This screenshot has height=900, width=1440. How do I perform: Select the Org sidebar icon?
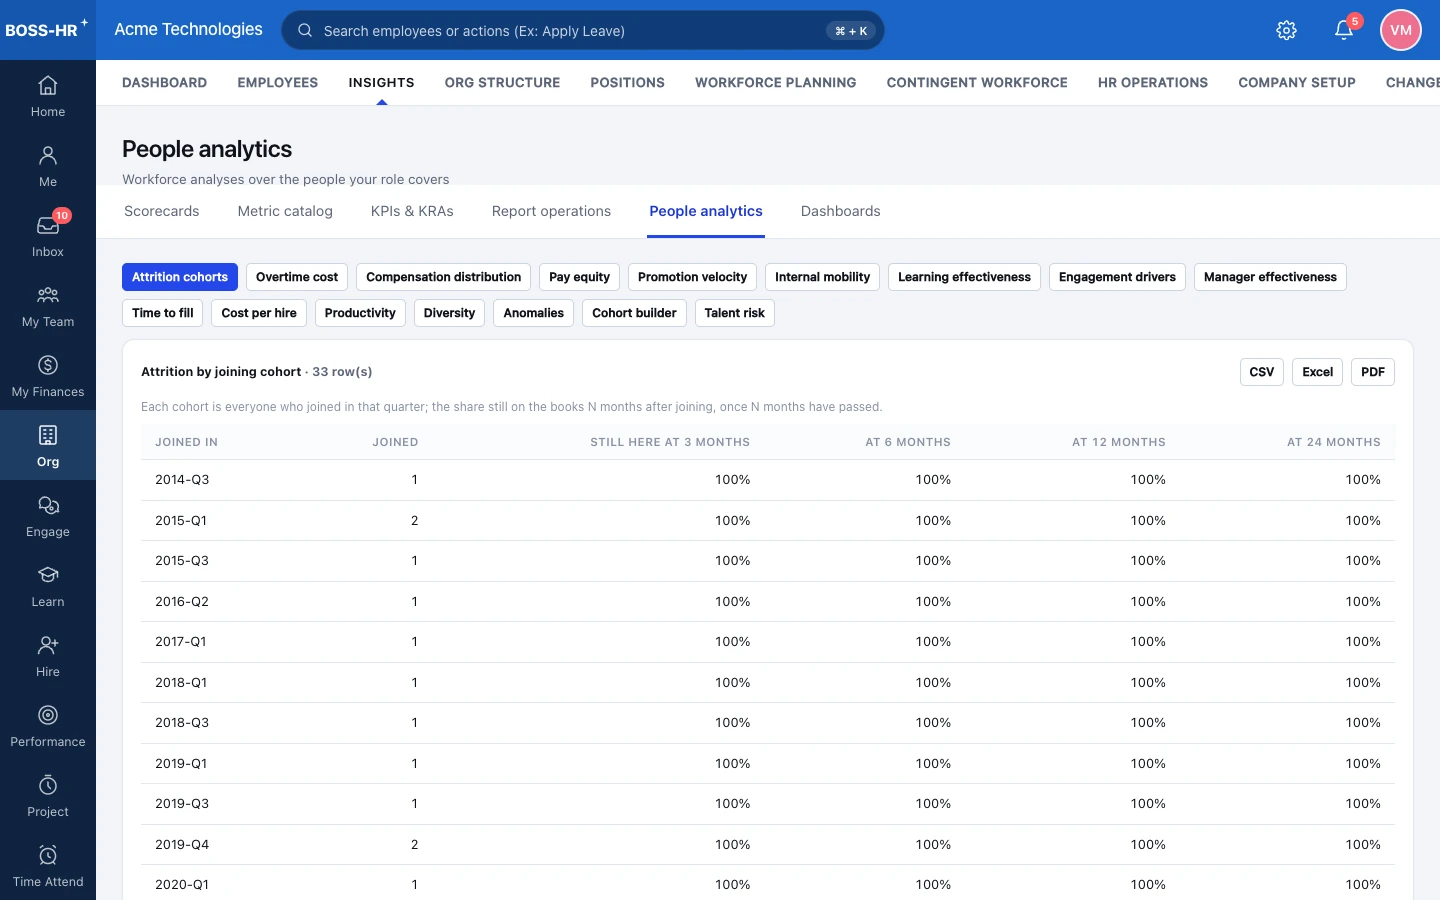pyautogui.click(x=48, y=446)
